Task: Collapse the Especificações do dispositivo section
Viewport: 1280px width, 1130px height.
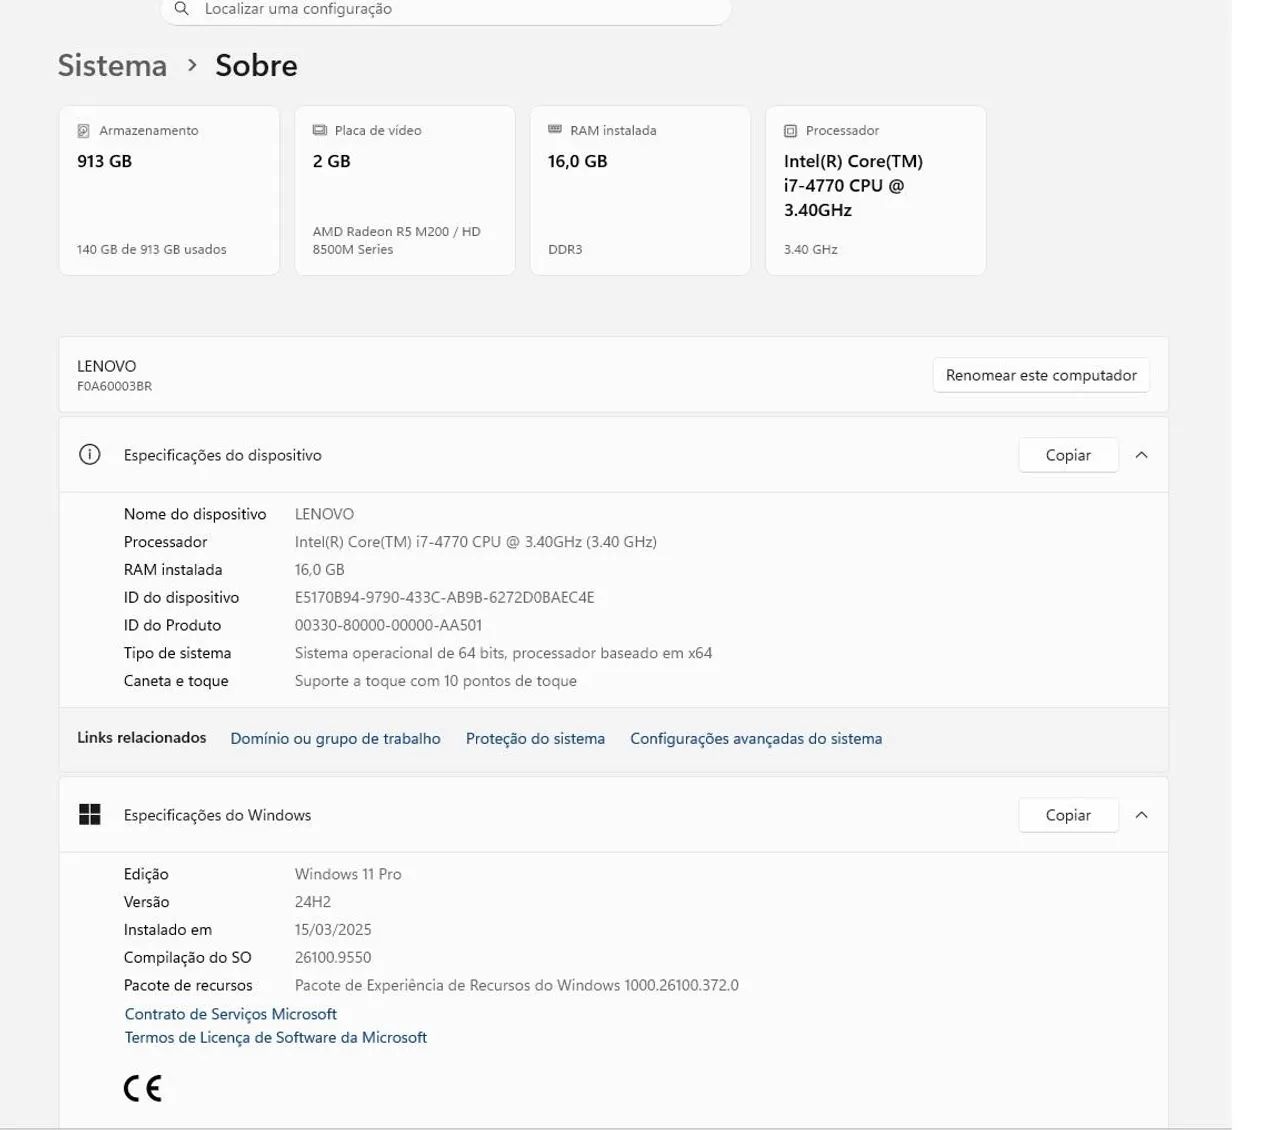Action: (1141, 455)
